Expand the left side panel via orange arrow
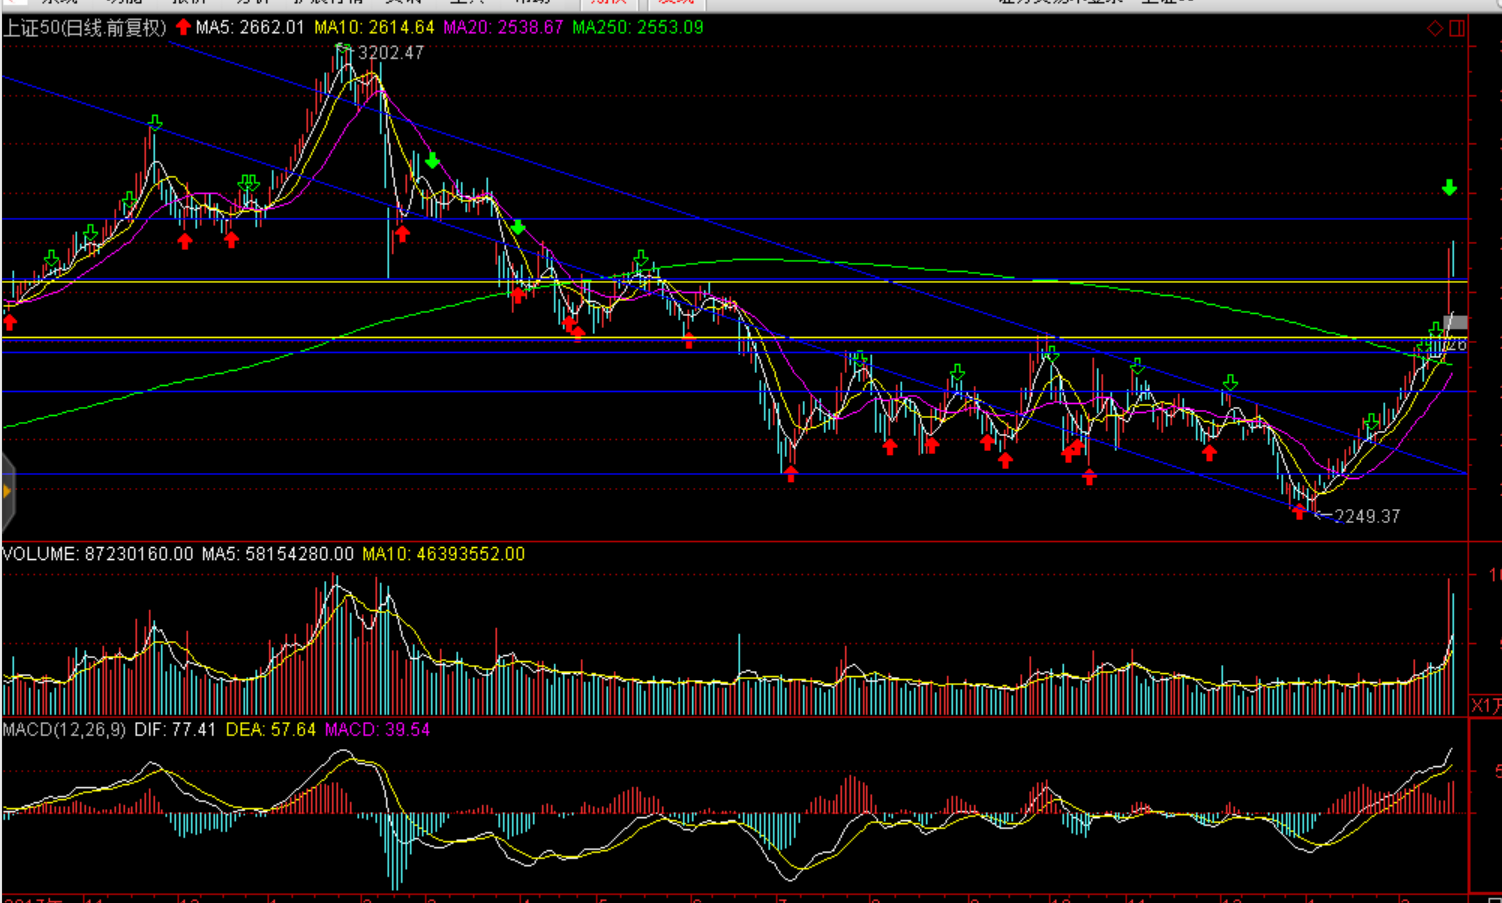 pyautogui.click(x=7, y=491)
